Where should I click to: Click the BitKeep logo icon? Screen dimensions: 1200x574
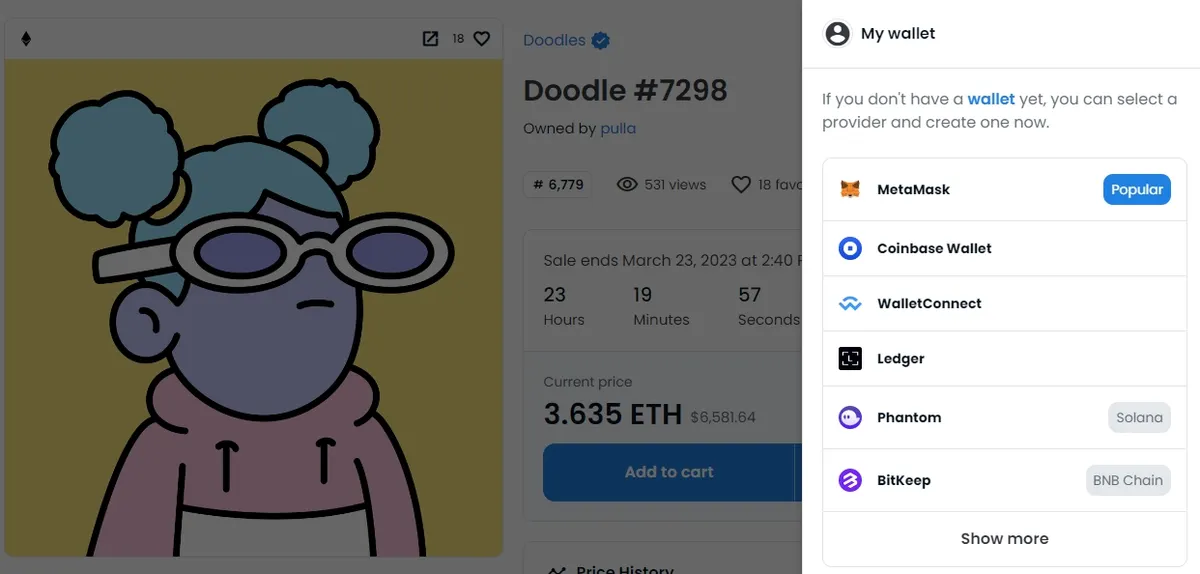pyautogui.click(x=850, y=480)
